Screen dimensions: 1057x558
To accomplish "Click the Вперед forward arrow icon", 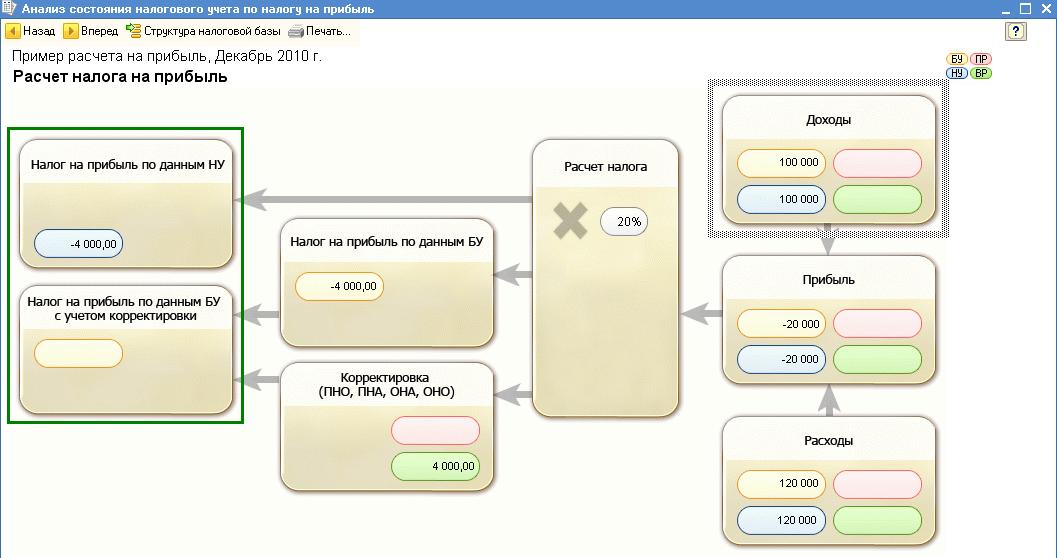I will coord(71,31).
